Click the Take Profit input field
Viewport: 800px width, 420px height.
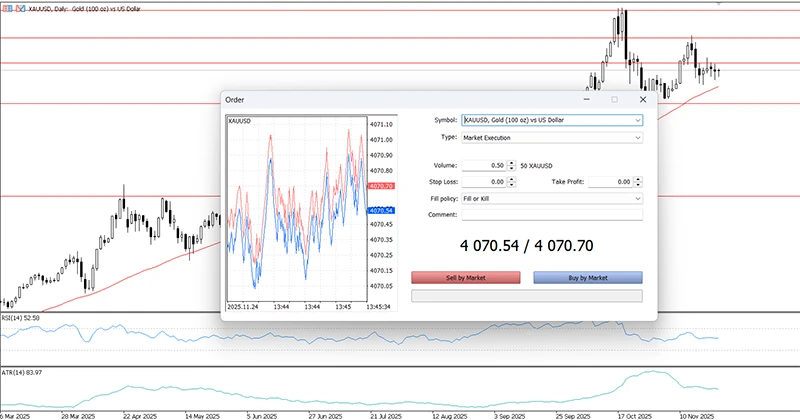tap(609, 182)
